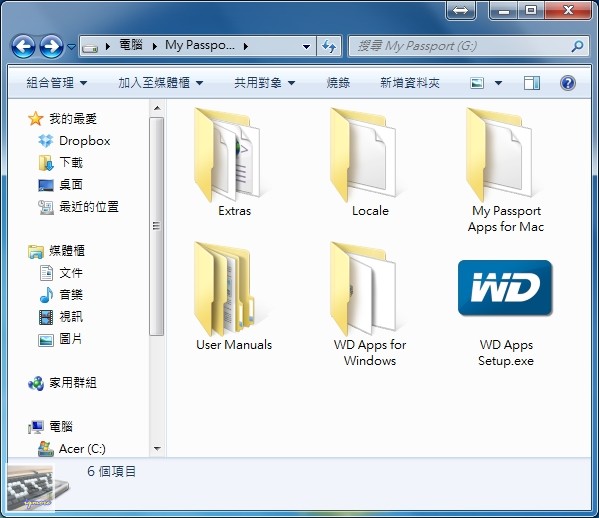Open the 組合管理 menu
This screenshot has height=518, width=599.
tap(57, 83)
